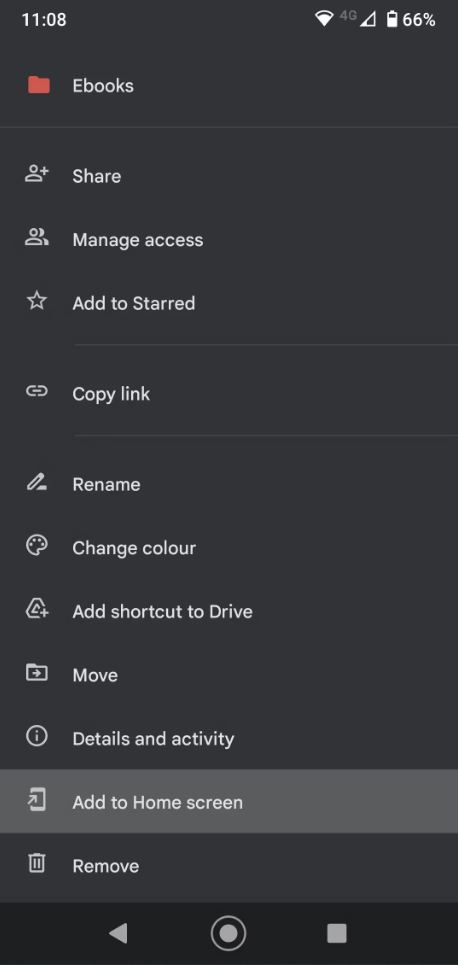Tap the square recent apps button
The width and height of the screenshot is (458, 965).
coord(336,933)
